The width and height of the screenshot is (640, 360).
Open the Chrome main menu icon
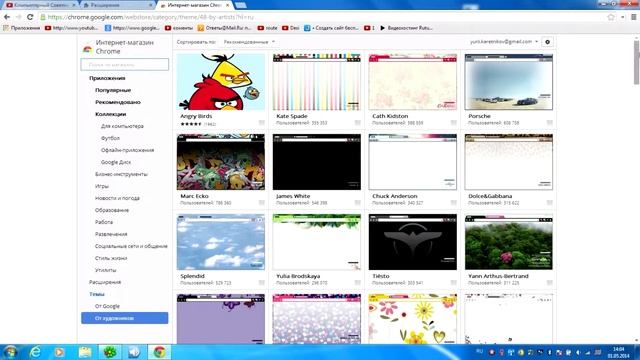[633, 17]
